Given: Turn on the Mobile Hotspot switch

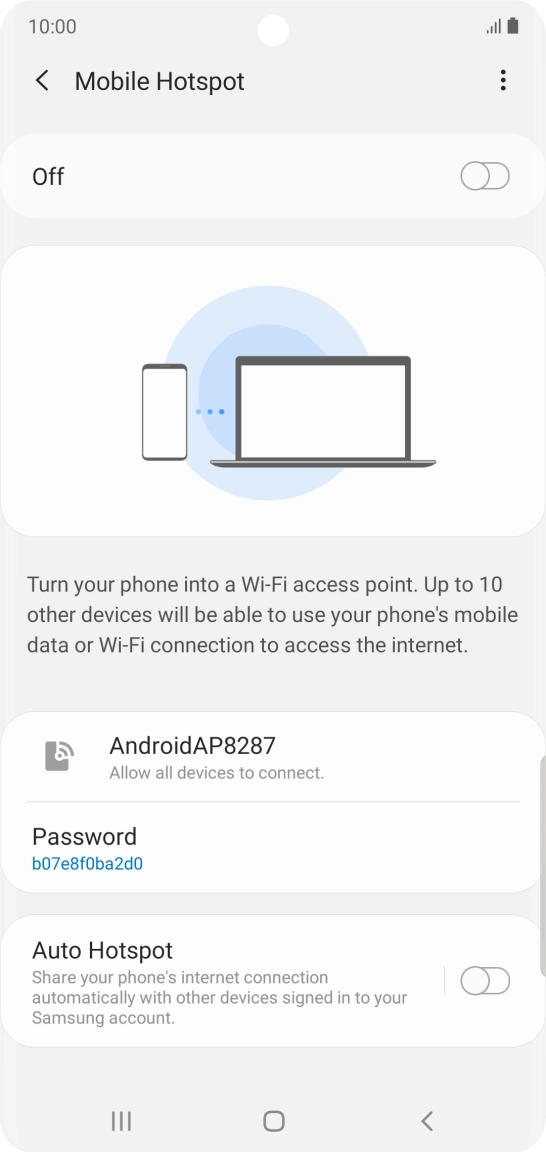Looking at the screenshot, I should [x=485, y=176].
